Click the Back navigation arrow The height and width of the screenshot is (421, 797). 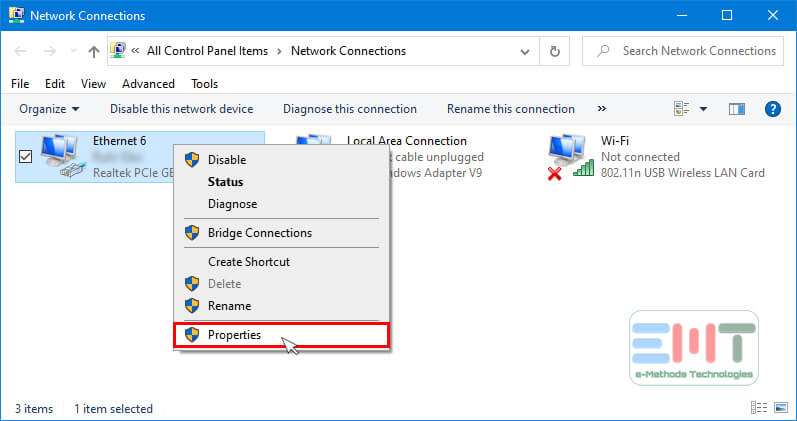click(20, 51)
